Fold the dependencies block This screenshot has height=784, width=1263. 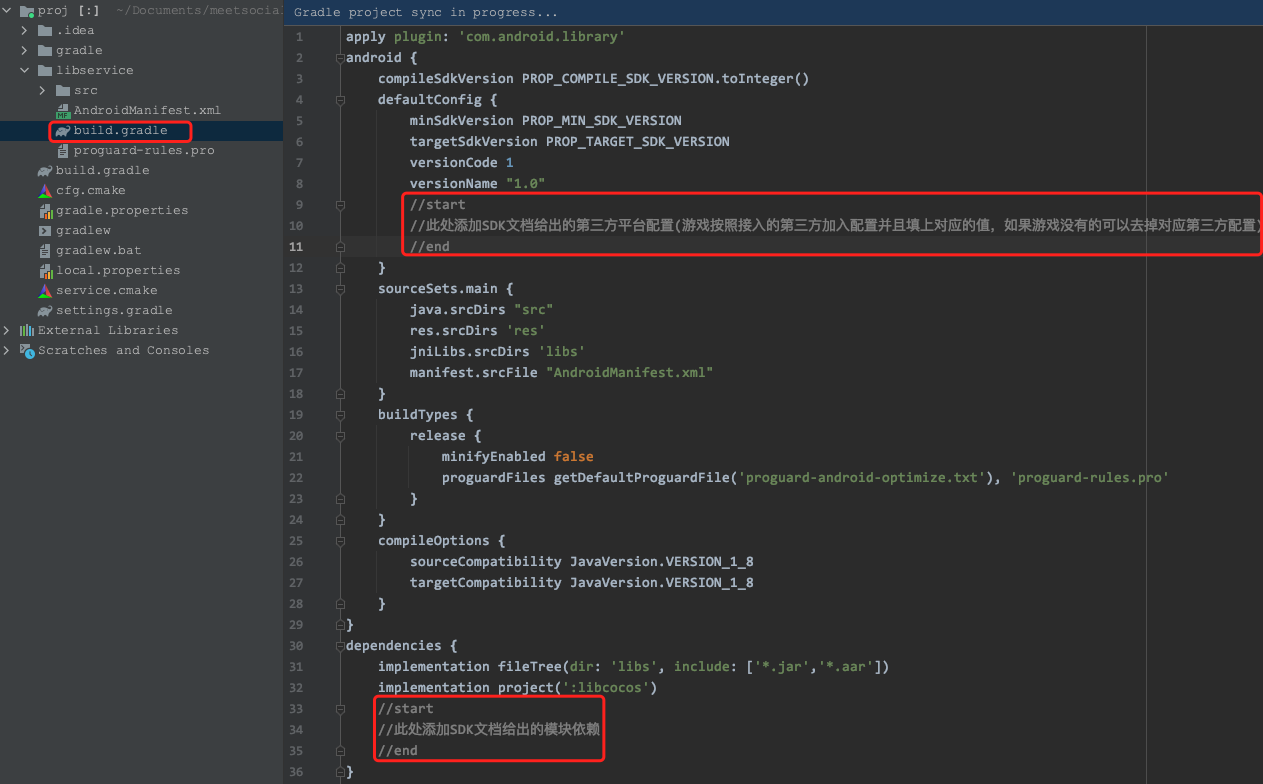coord(340,646)
